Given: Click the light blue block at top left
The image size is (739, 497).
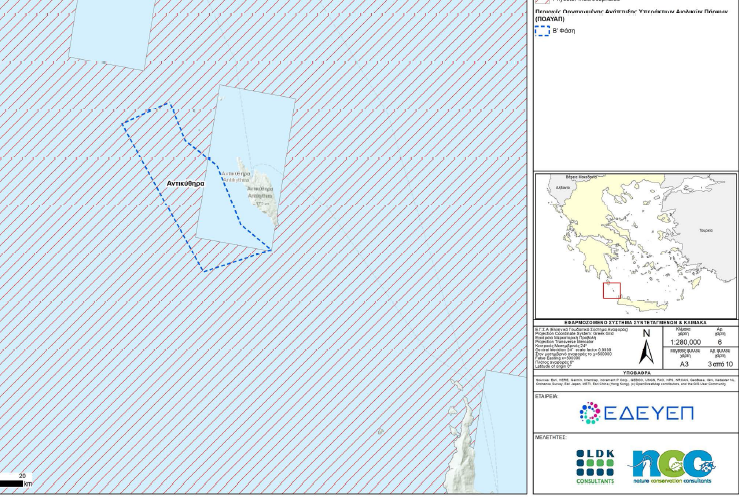Looking at the screenshot, I should (x=108, y=30).
